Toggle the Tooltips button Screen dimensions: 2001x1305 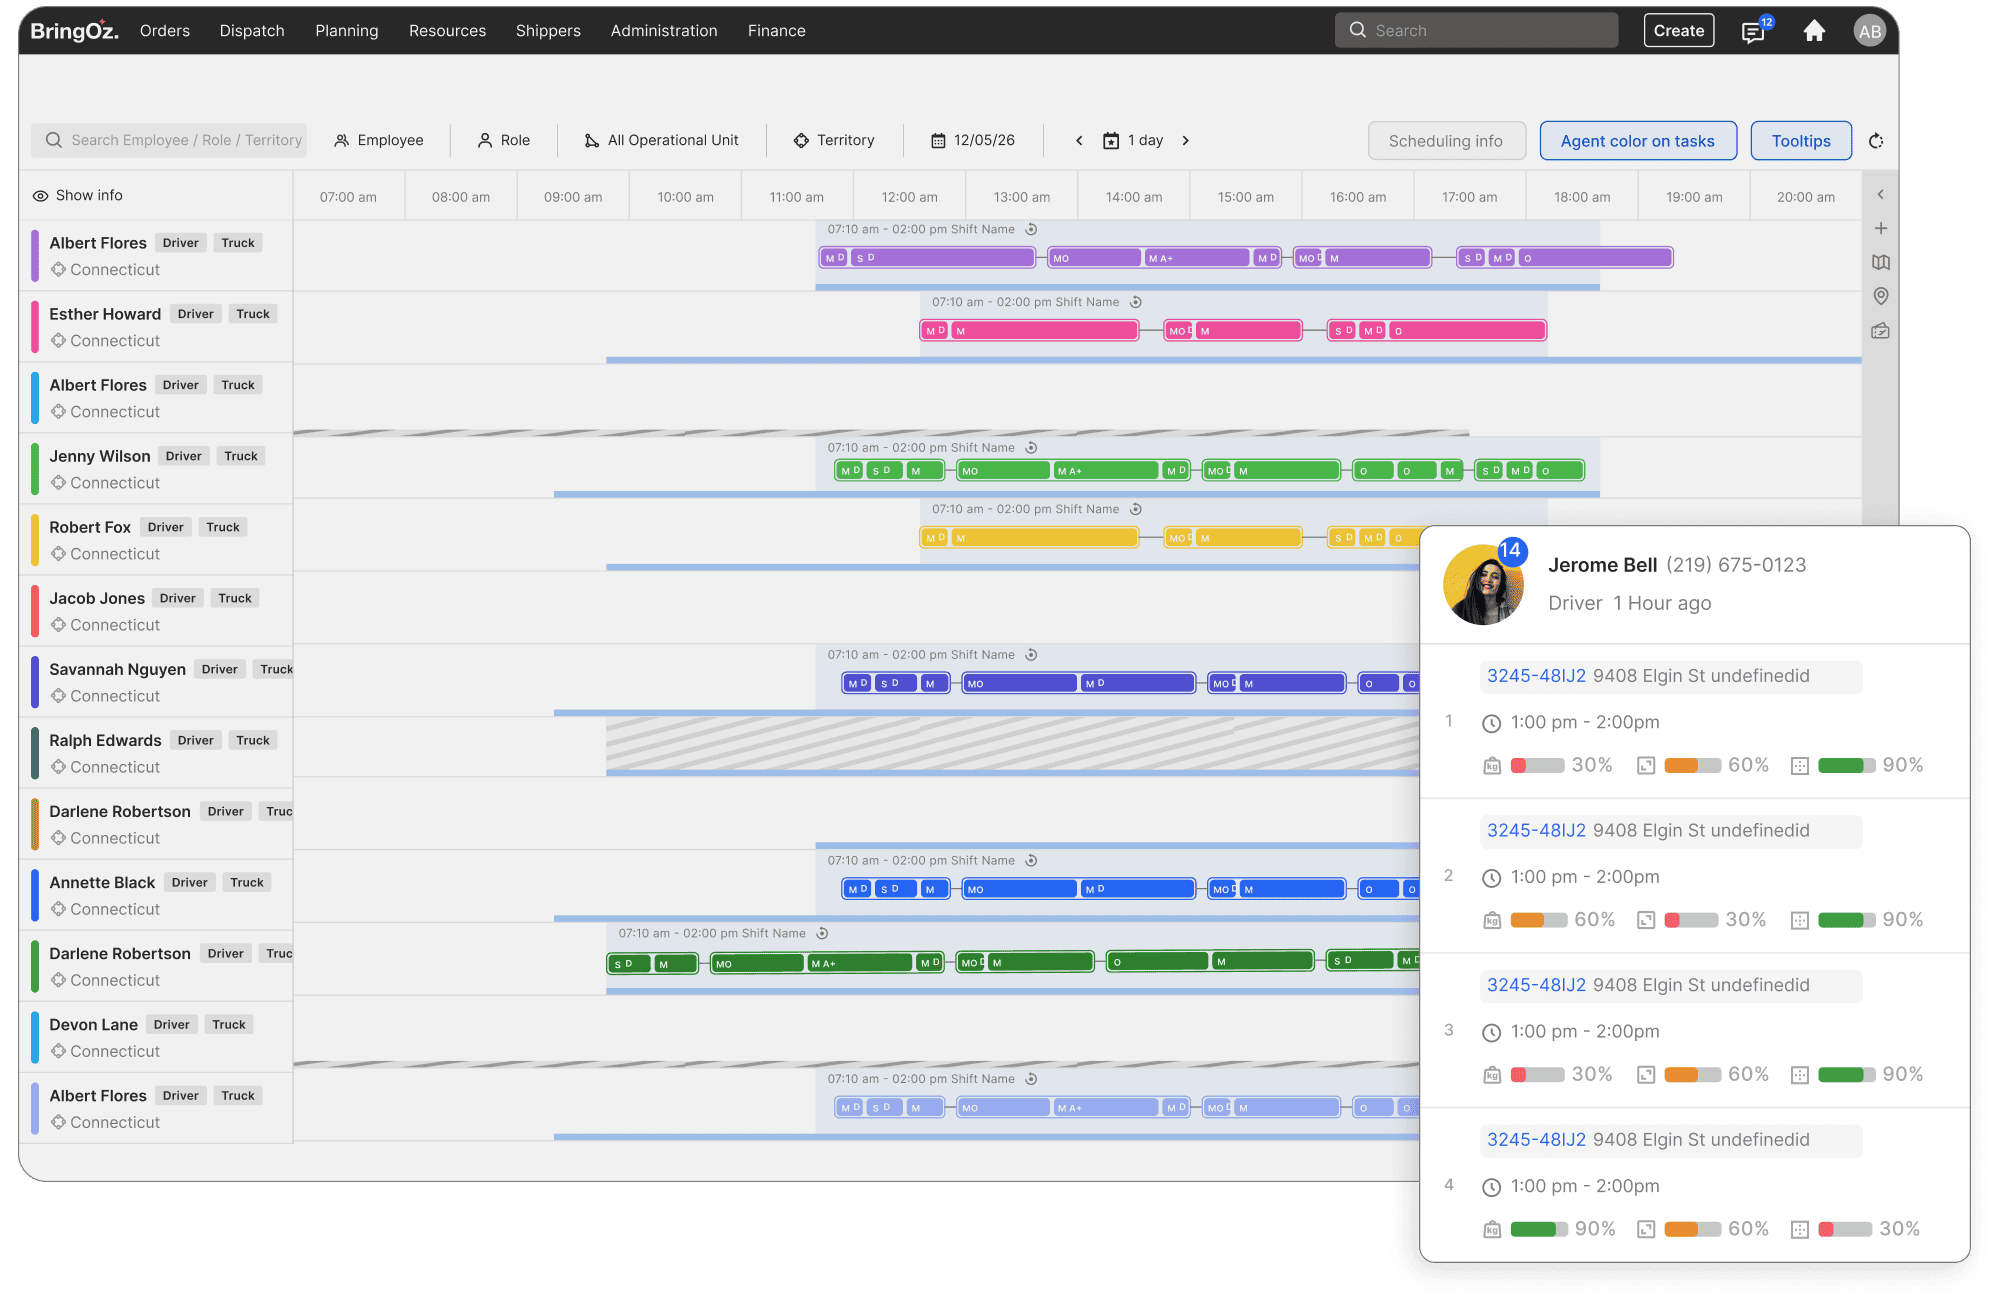point(1801,141)
